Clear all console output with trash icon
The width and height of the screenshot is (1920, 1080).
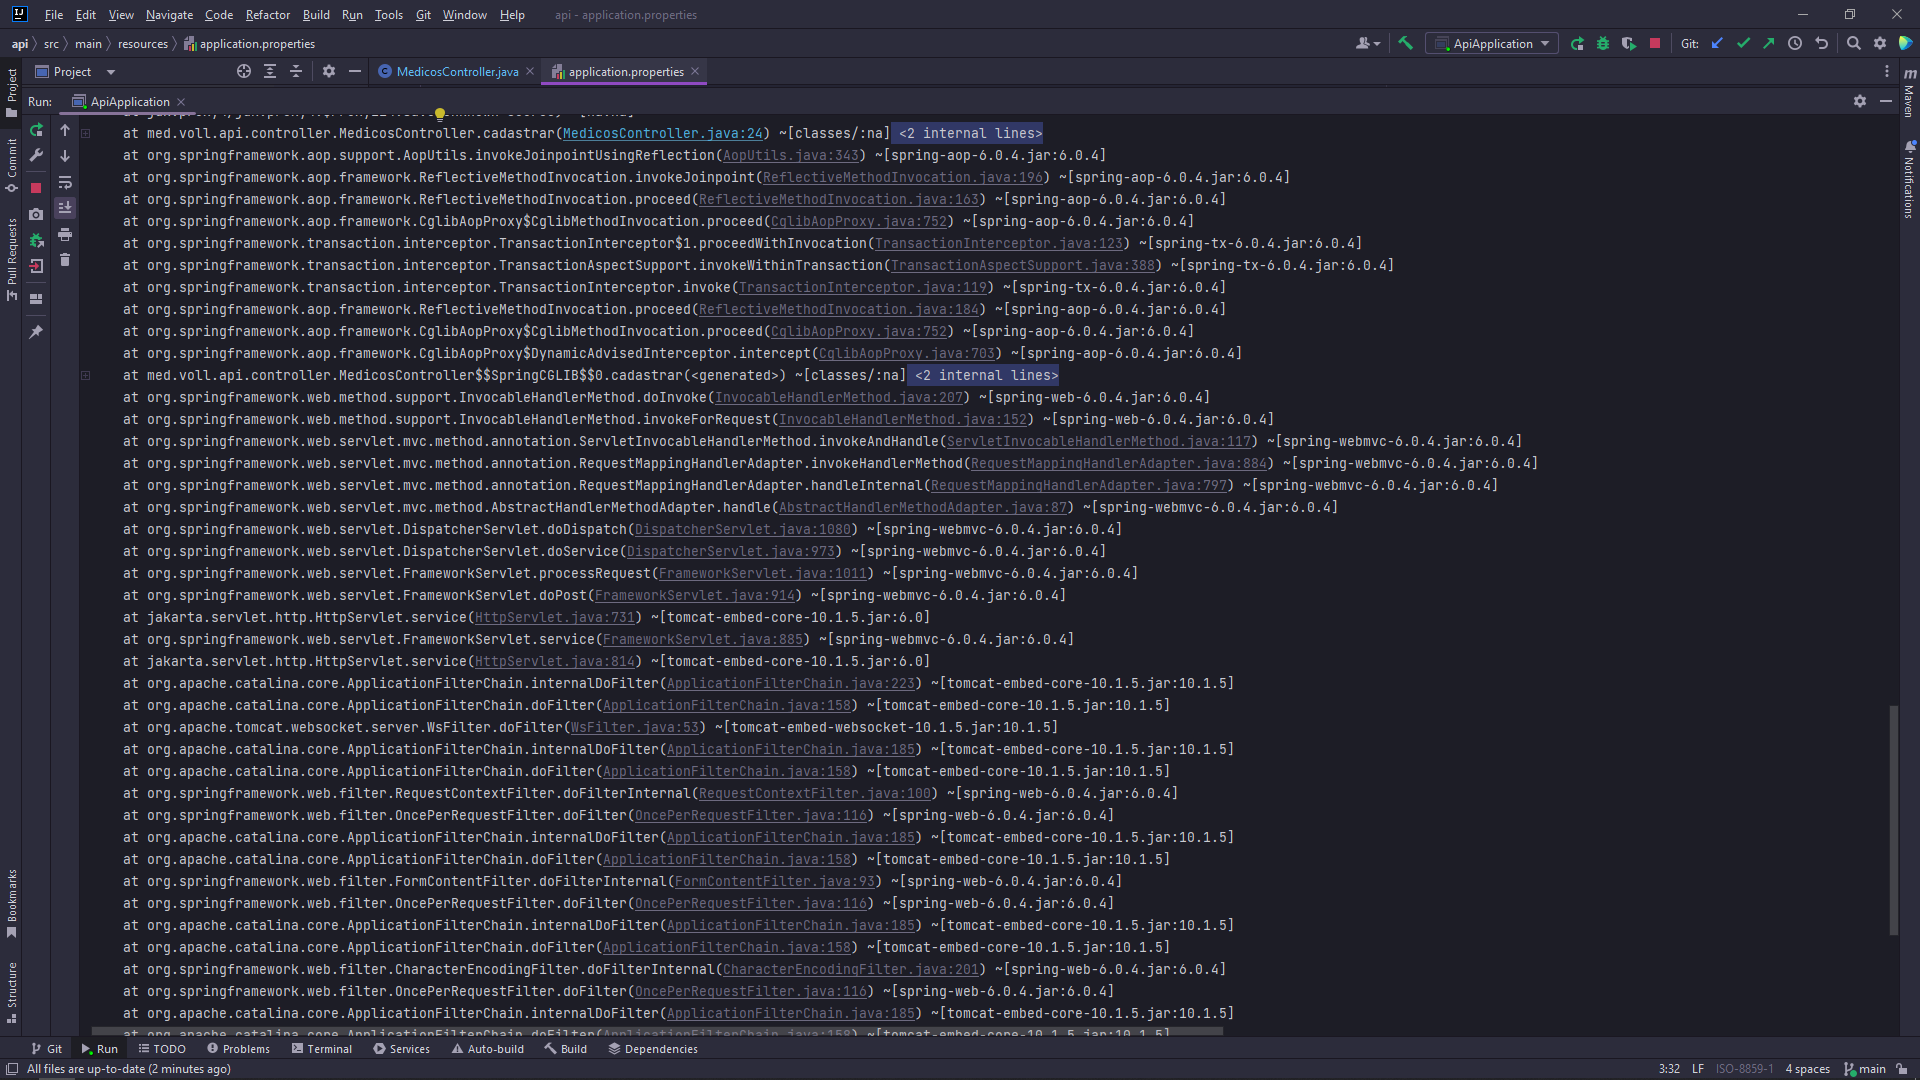(x=65, y=260)
